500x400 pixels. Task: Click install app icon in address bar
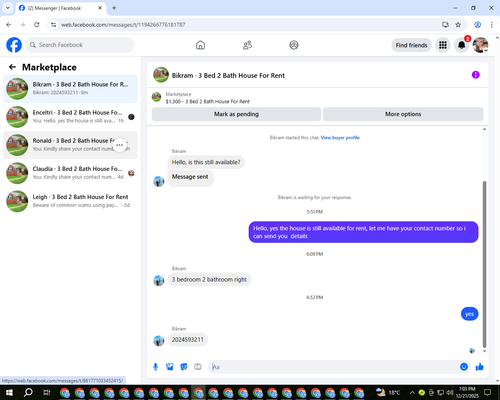[x=445, y=25]
